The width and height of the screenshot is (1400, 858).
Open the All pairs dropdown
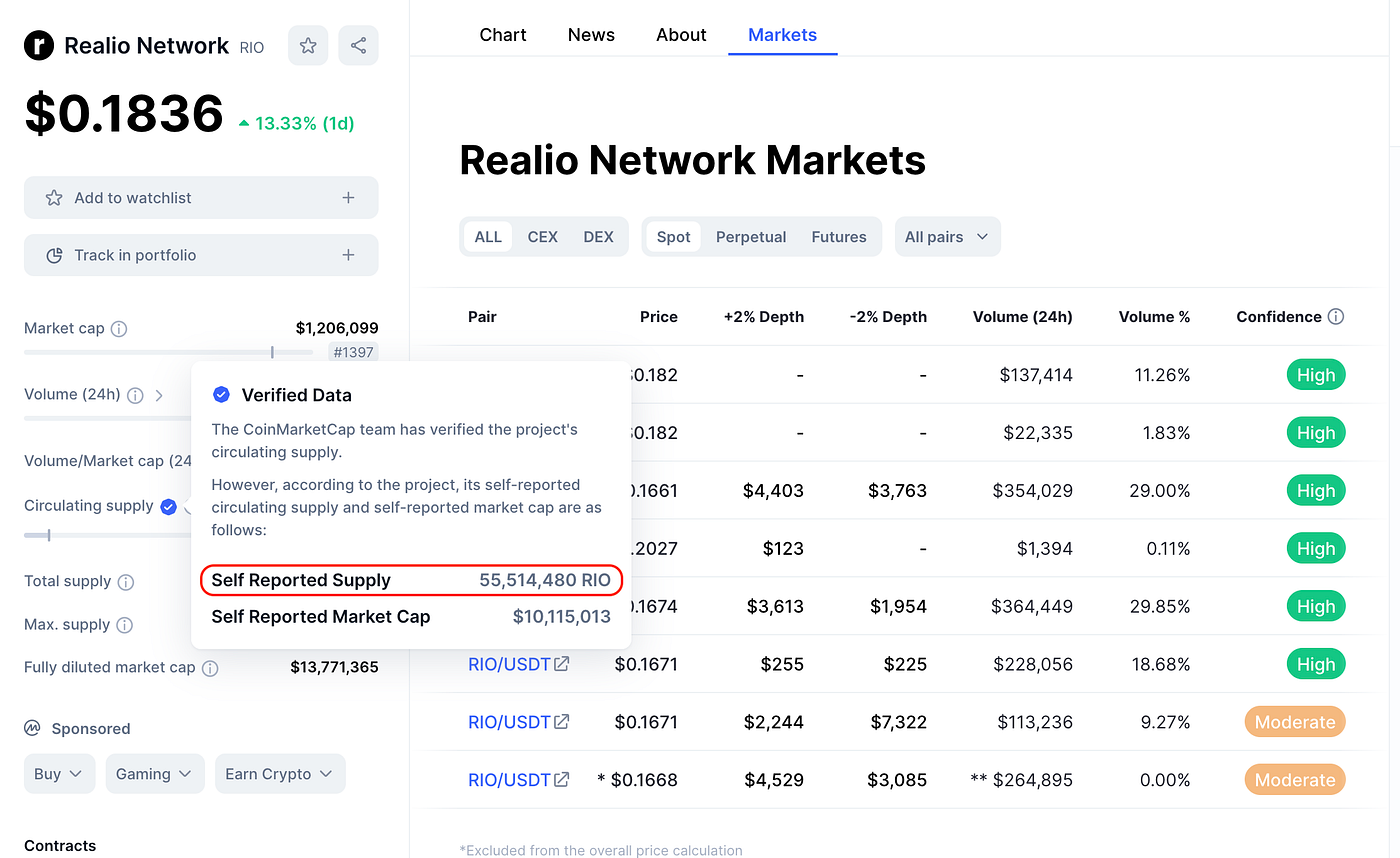[x=947, y=237]
